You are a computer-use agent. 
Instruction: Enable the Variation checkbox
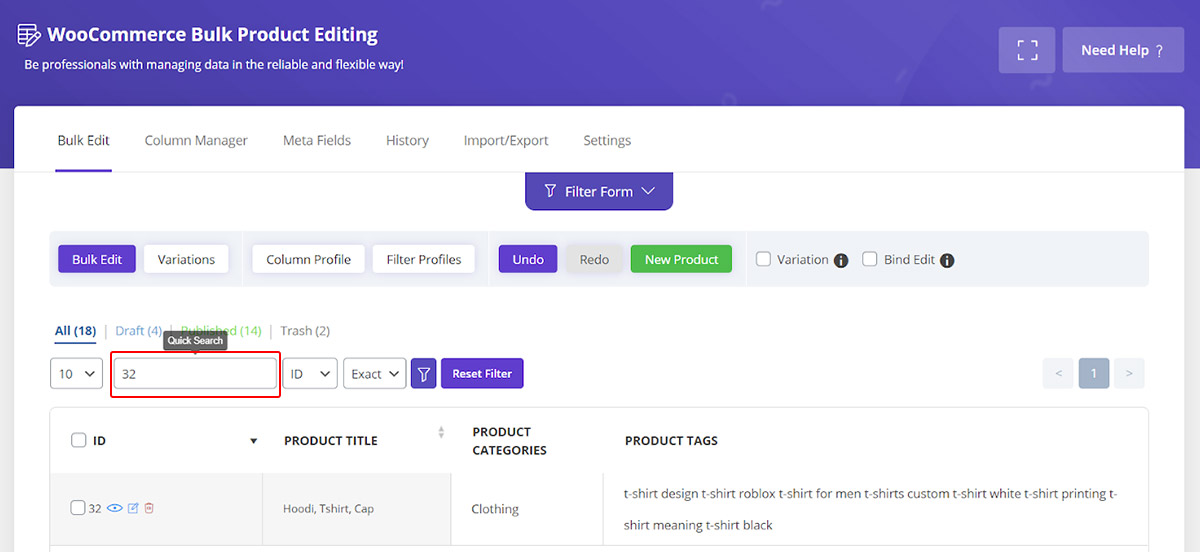coord(763,259)
